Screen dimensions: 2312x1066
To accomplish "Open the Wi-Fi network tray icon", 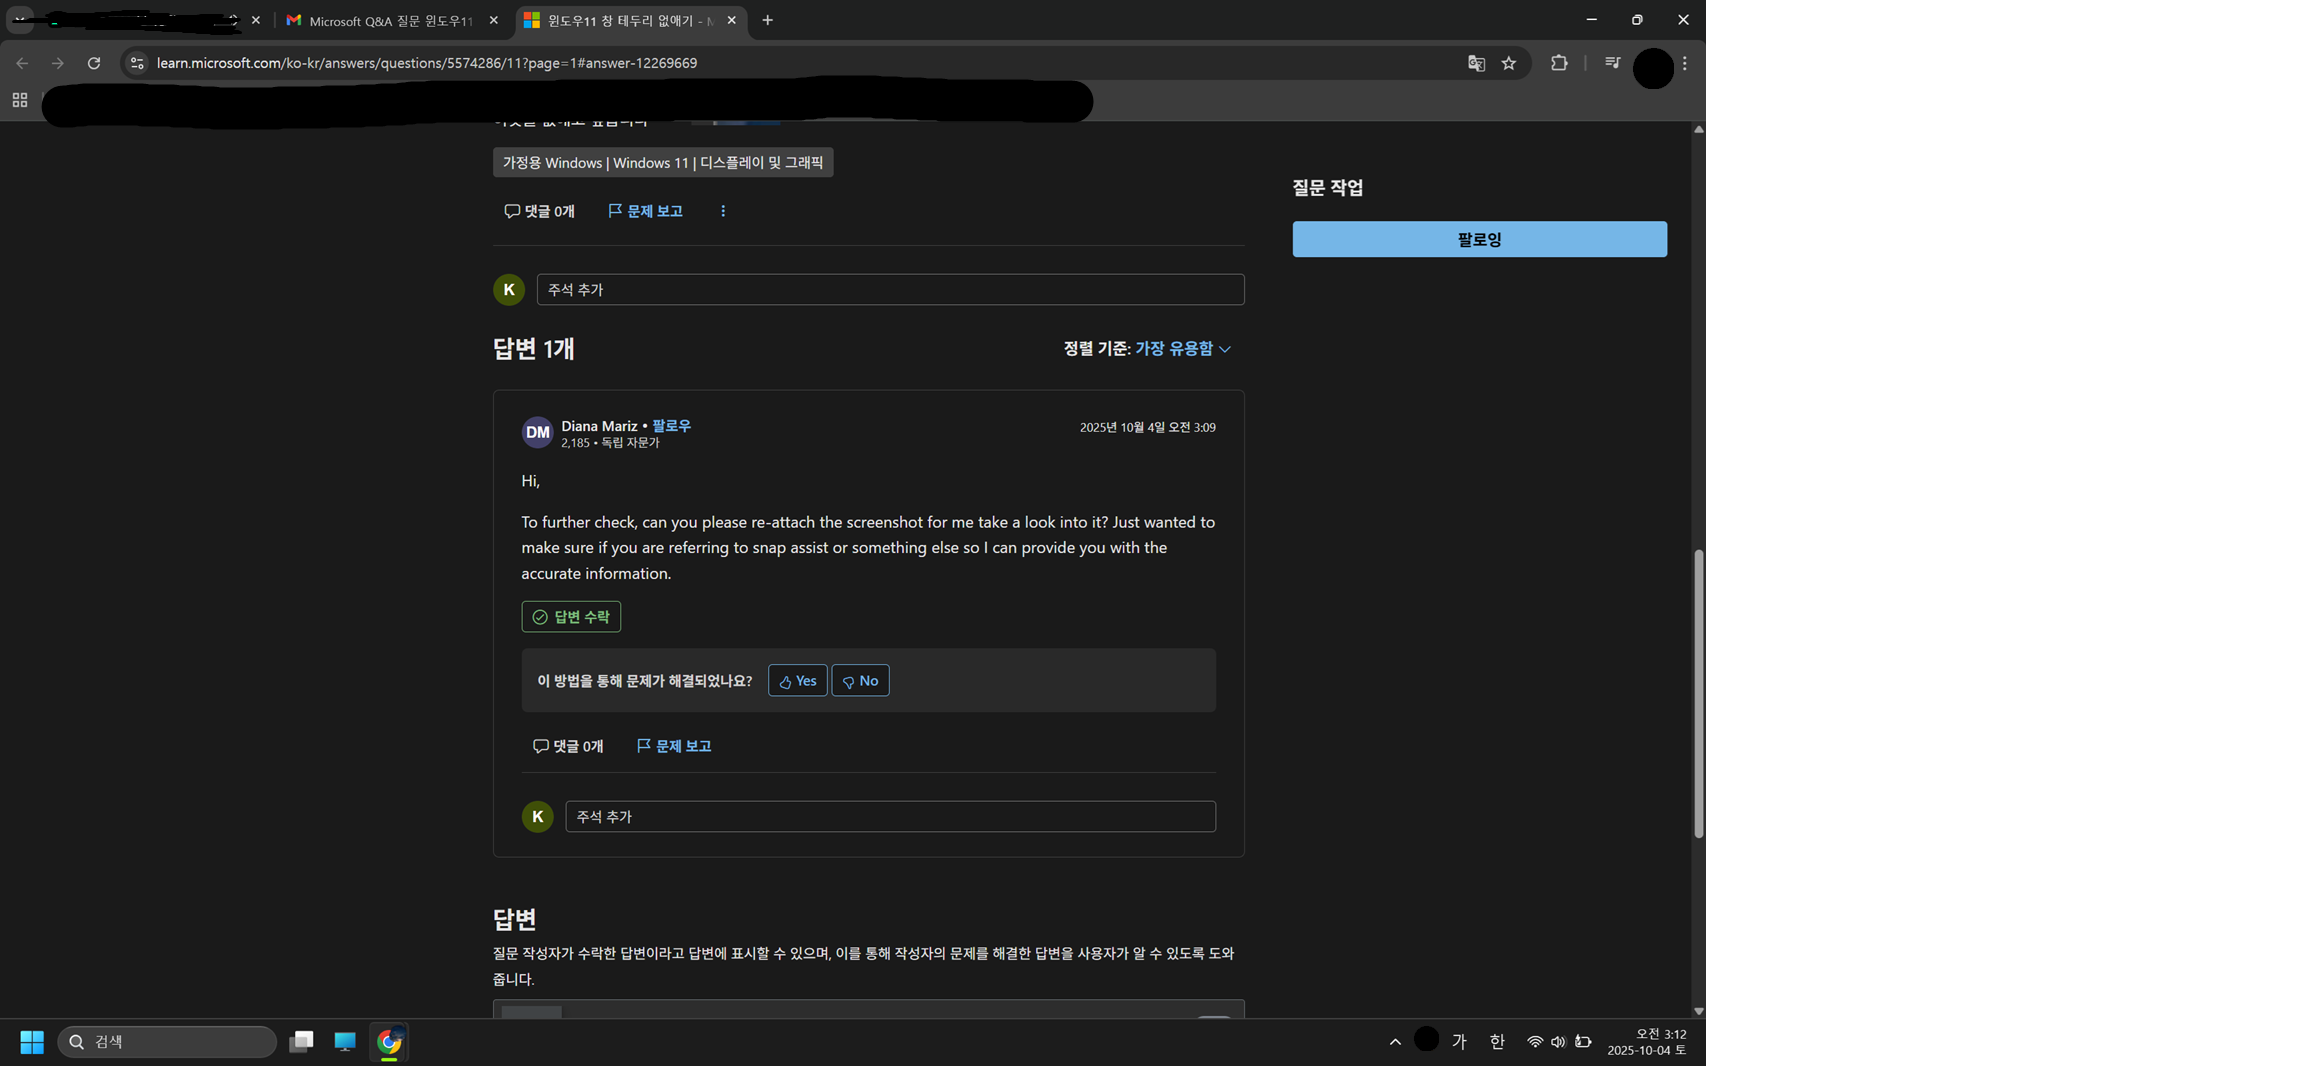I will click(1534, 1042).
